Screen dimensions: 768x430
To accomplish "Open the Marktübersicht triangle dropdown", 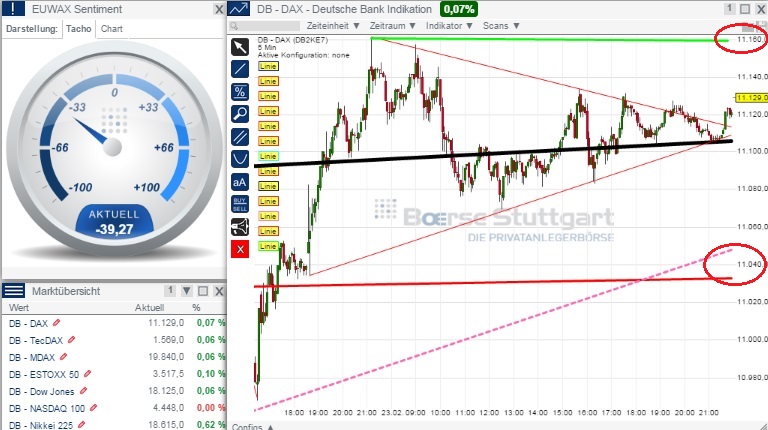I will click(x=187, y=291).
